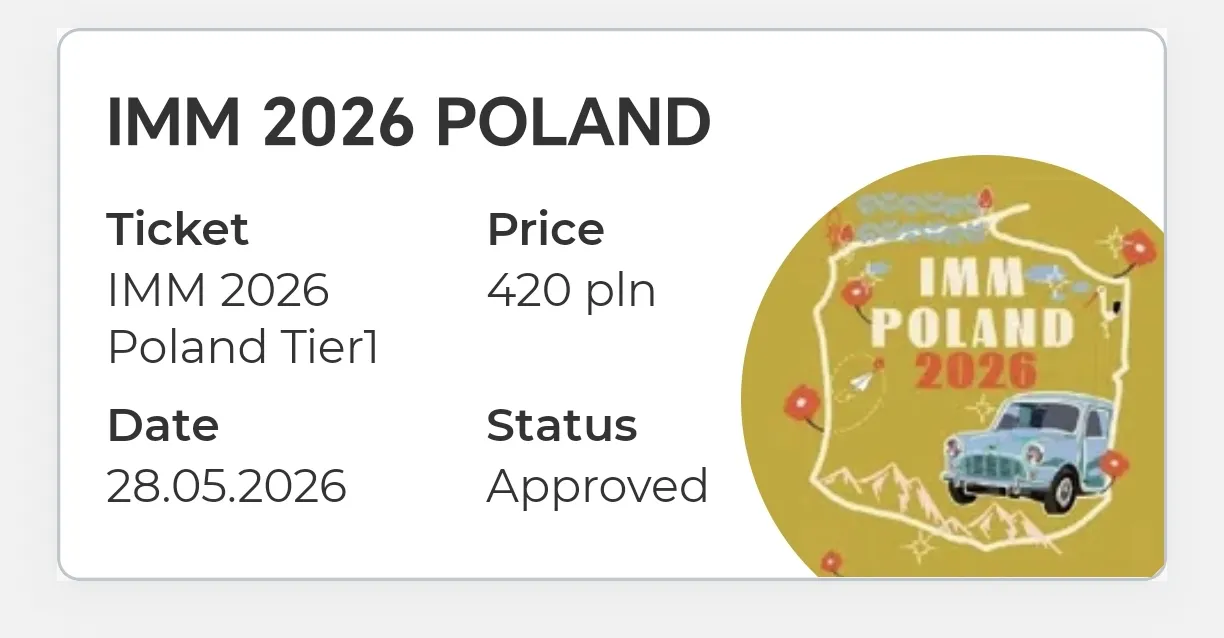Click the paper plane icon in the logo
The width and height of the screenshot is (1224, 638).
pyautogui.click(x=863, y=381)
